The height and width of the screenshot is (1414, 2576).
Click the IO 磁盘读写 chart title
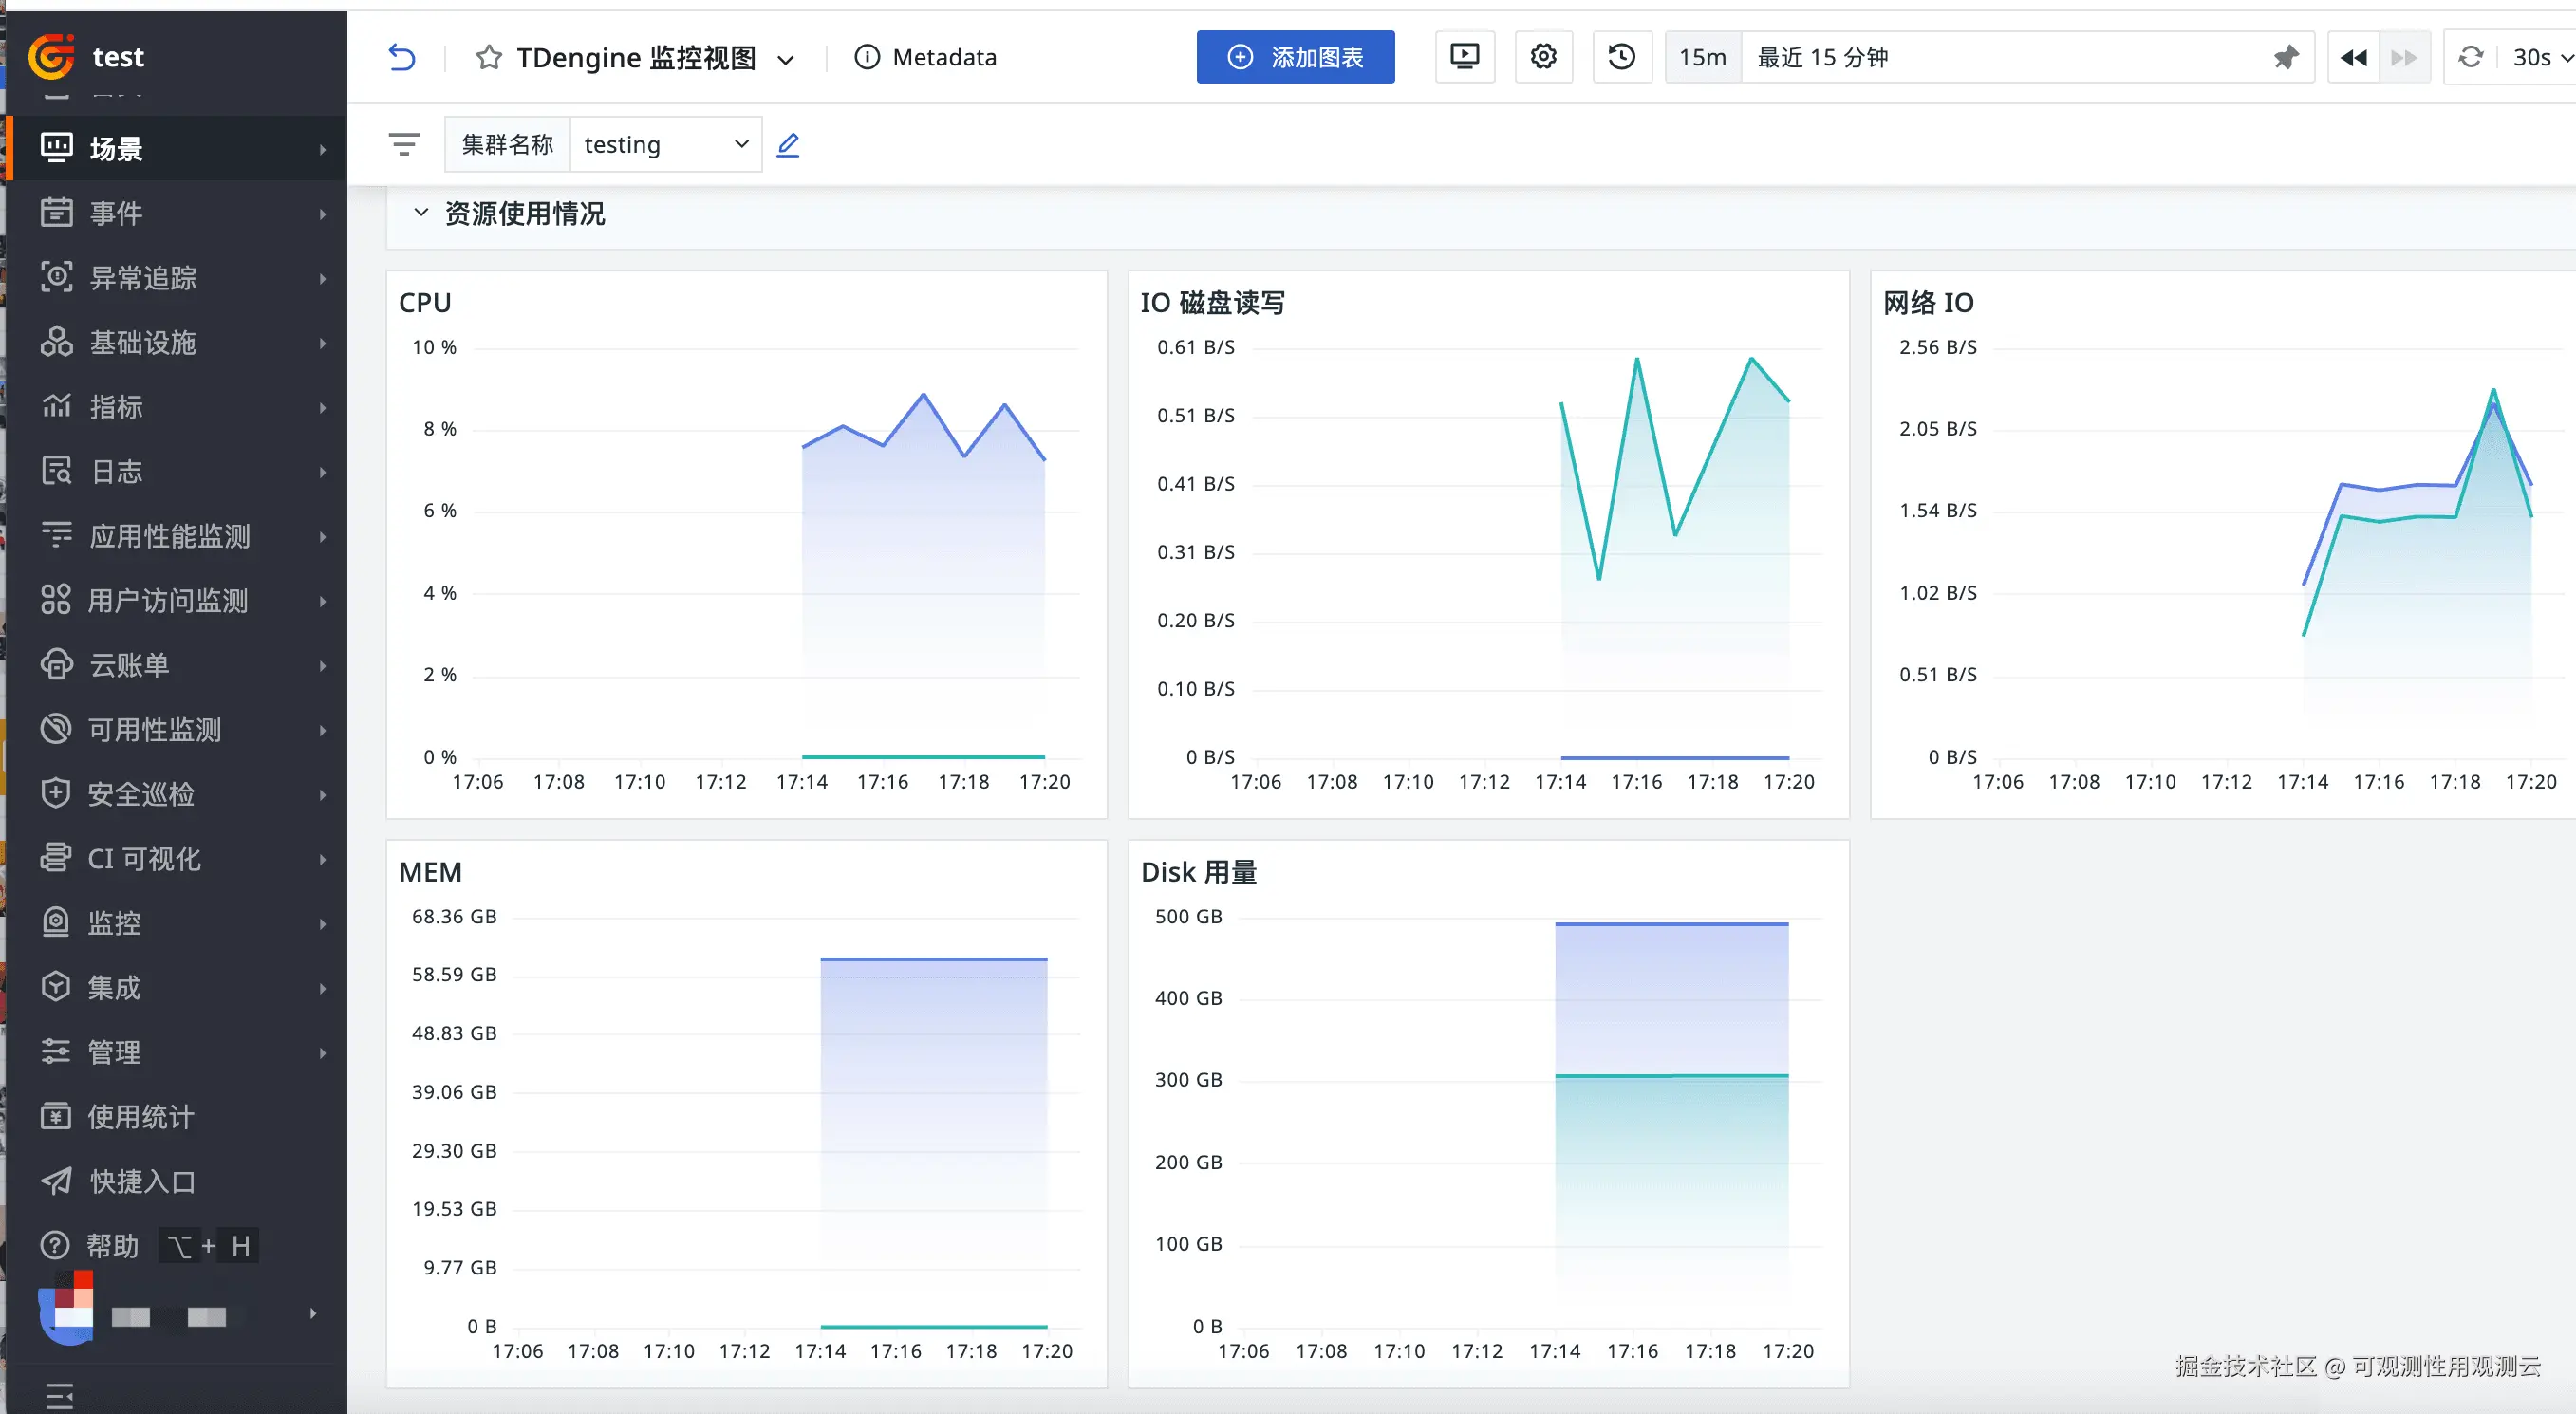pyautogui.click(x=1212, y=302)
